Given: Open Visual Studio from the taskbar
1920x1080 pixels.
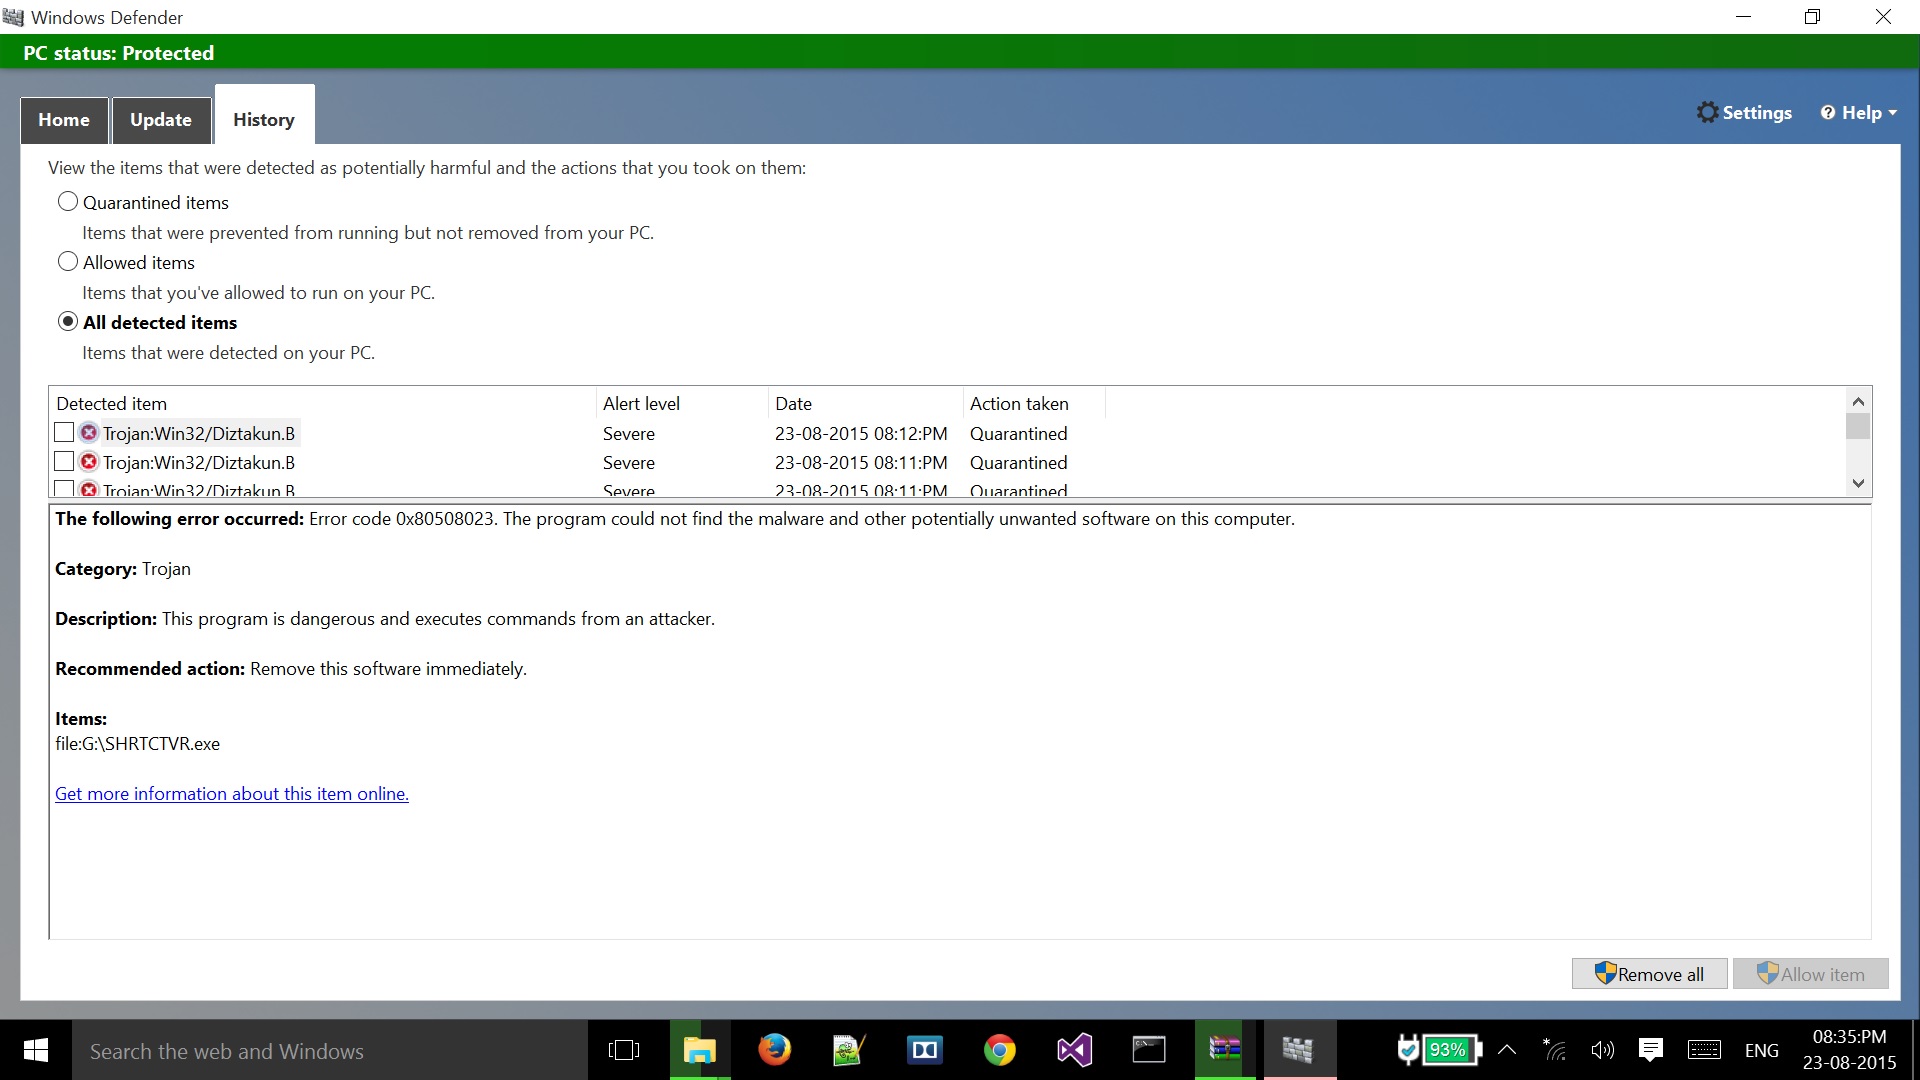Looking at the screenshot, I should pos(1074,1050).
